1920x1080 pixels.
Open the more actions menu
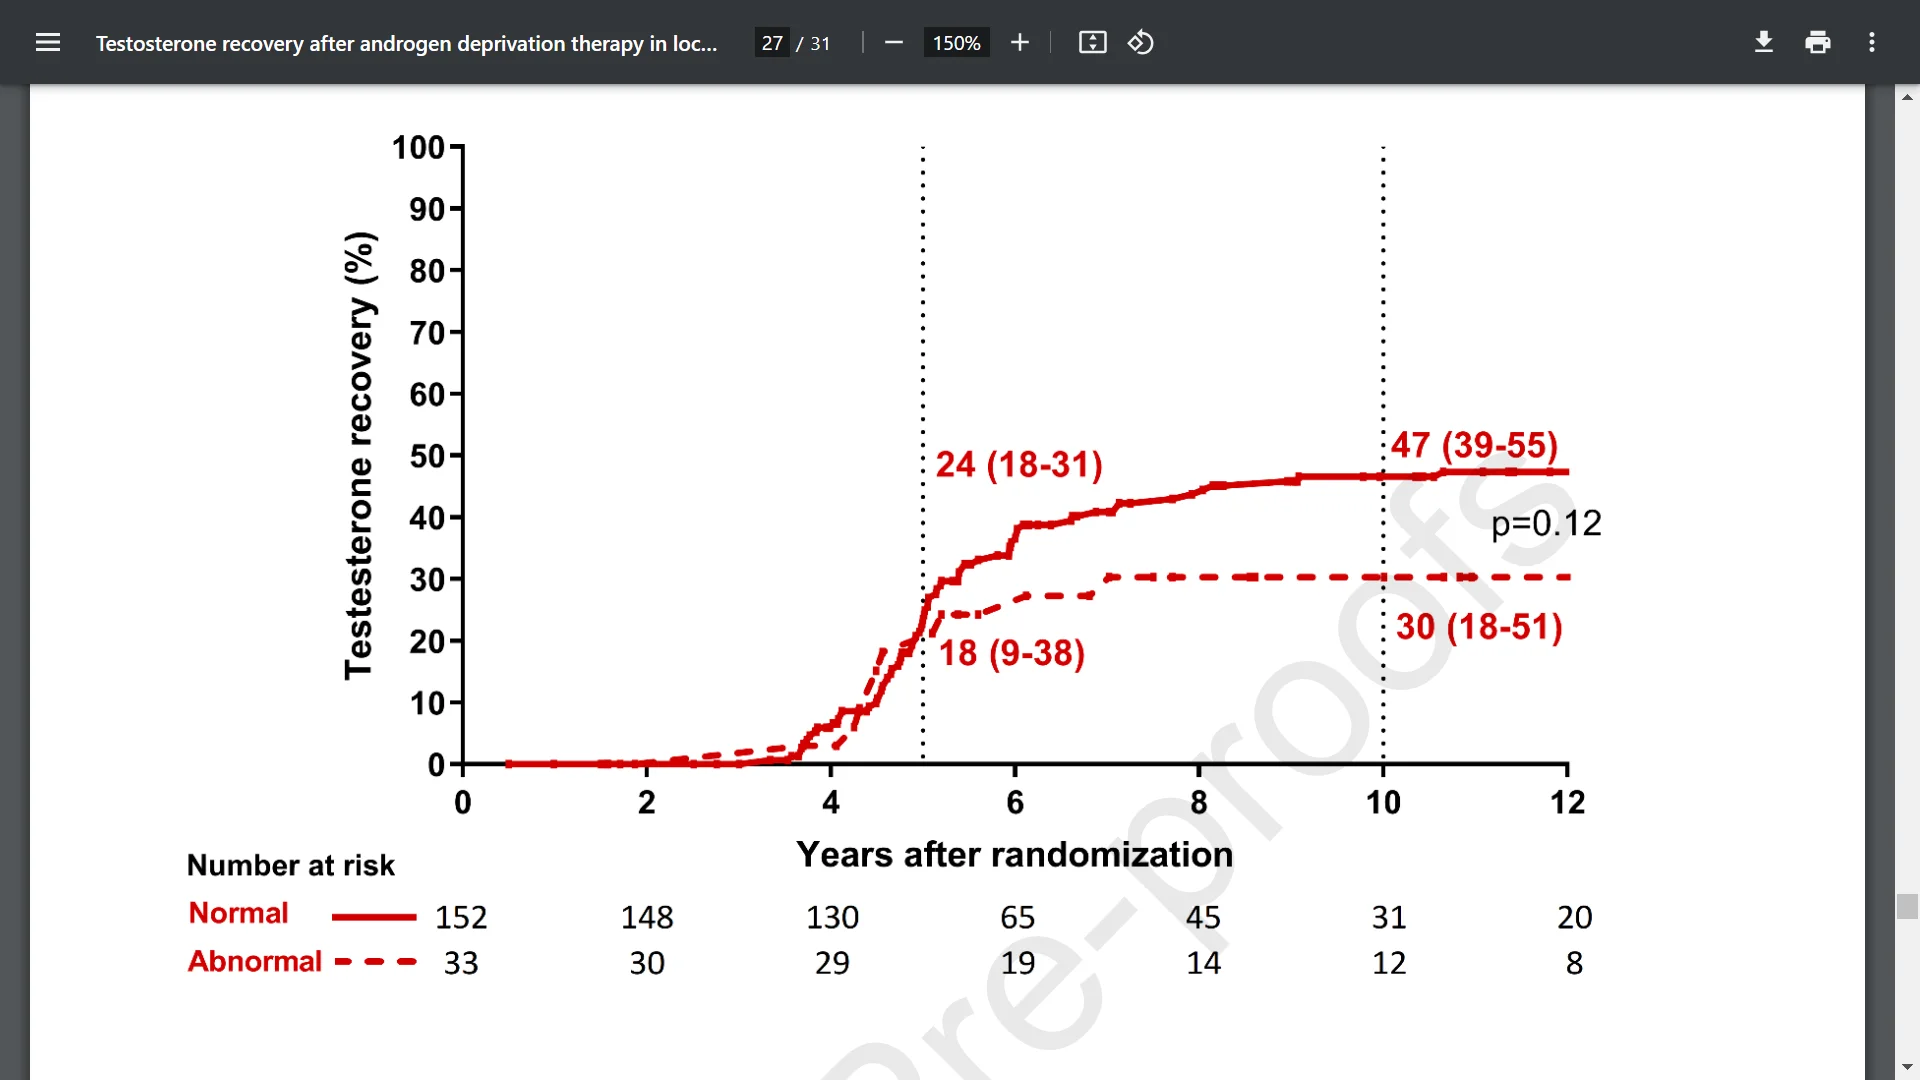[x=1872, y=43]
